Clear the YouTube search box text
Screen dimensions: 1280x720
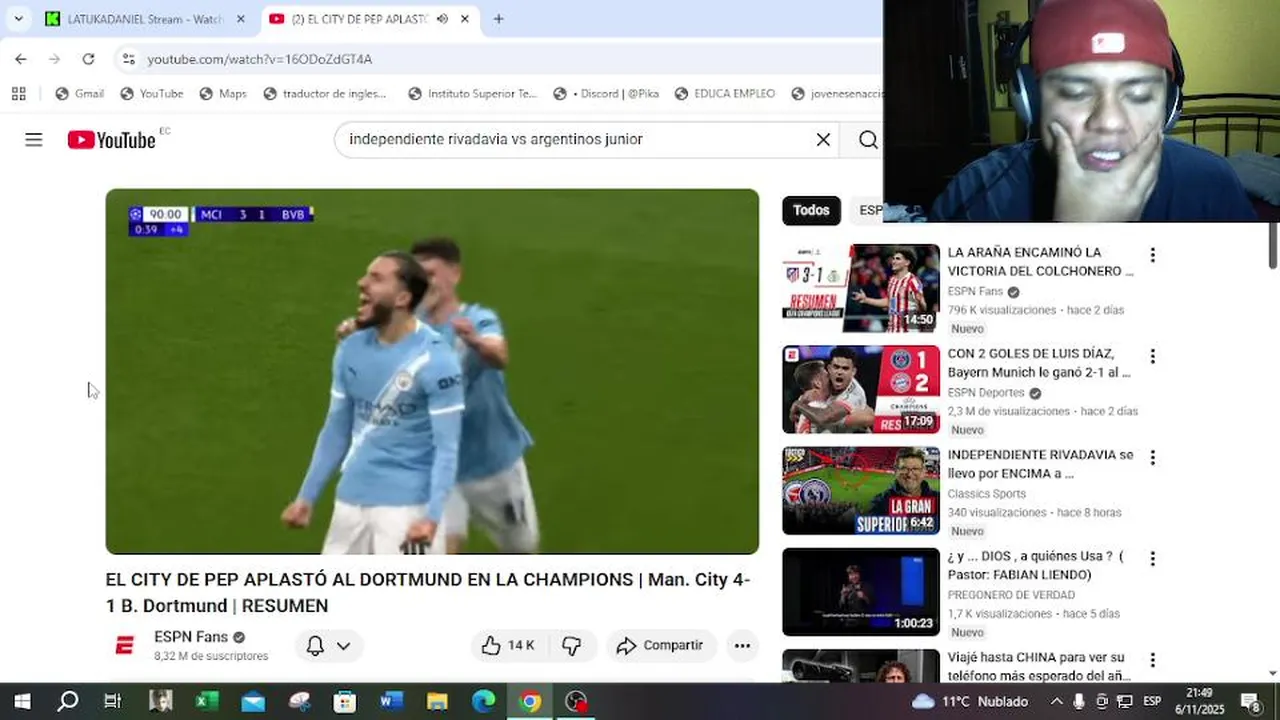(823, 140)
